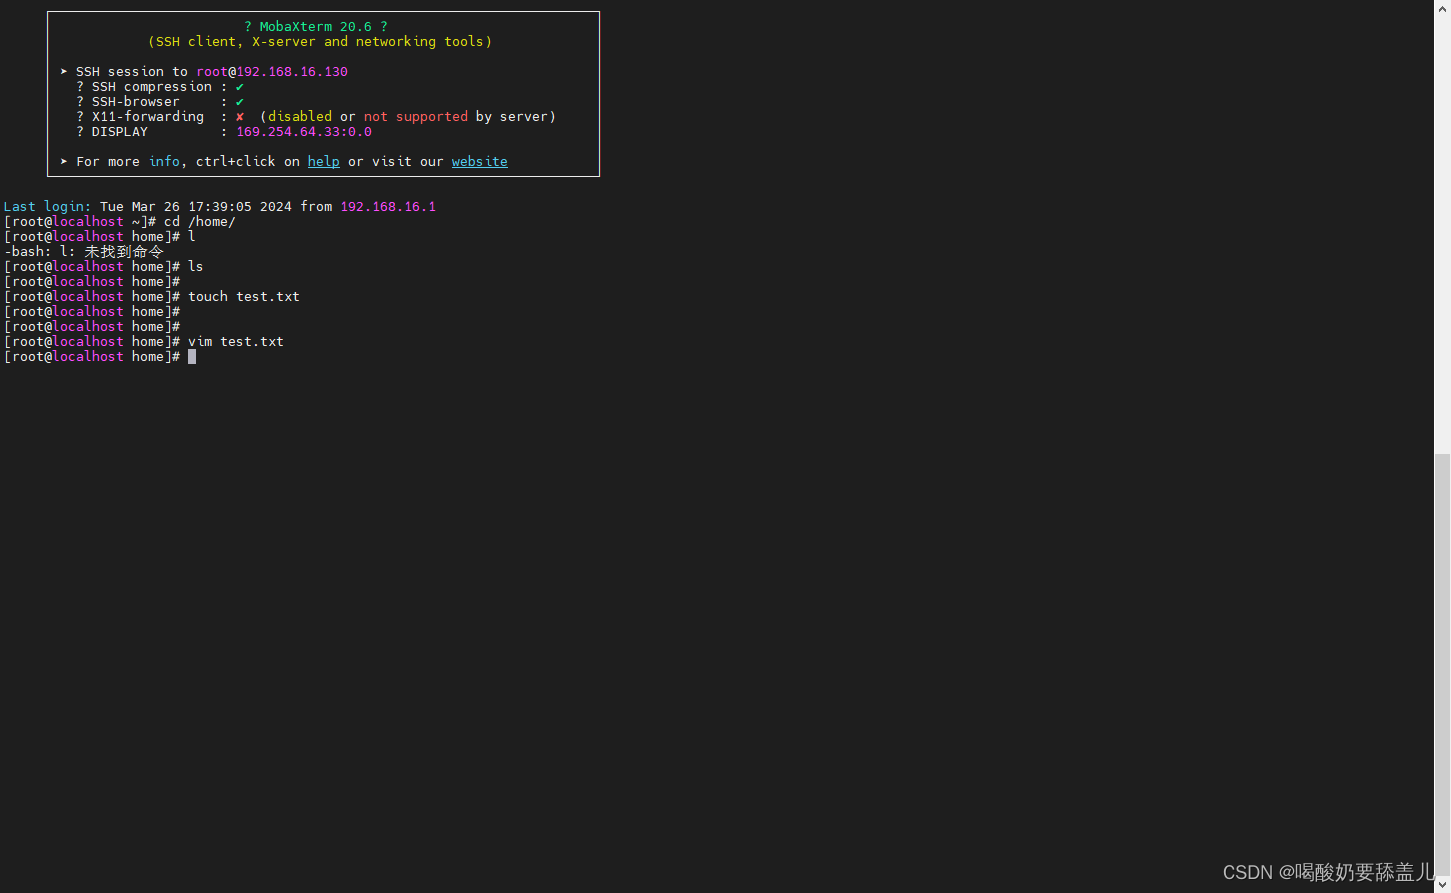Click the 'SSH compression' line
1451x893 pixels.
click(160, 87)
